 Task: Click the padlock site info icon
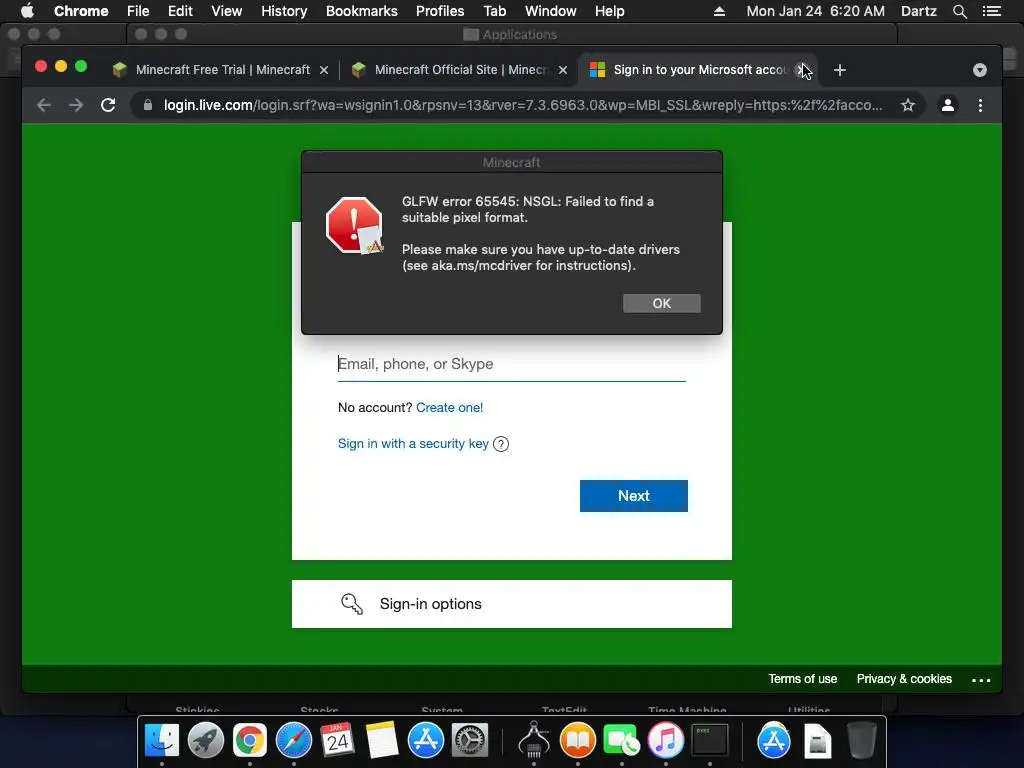pos(148,105)
